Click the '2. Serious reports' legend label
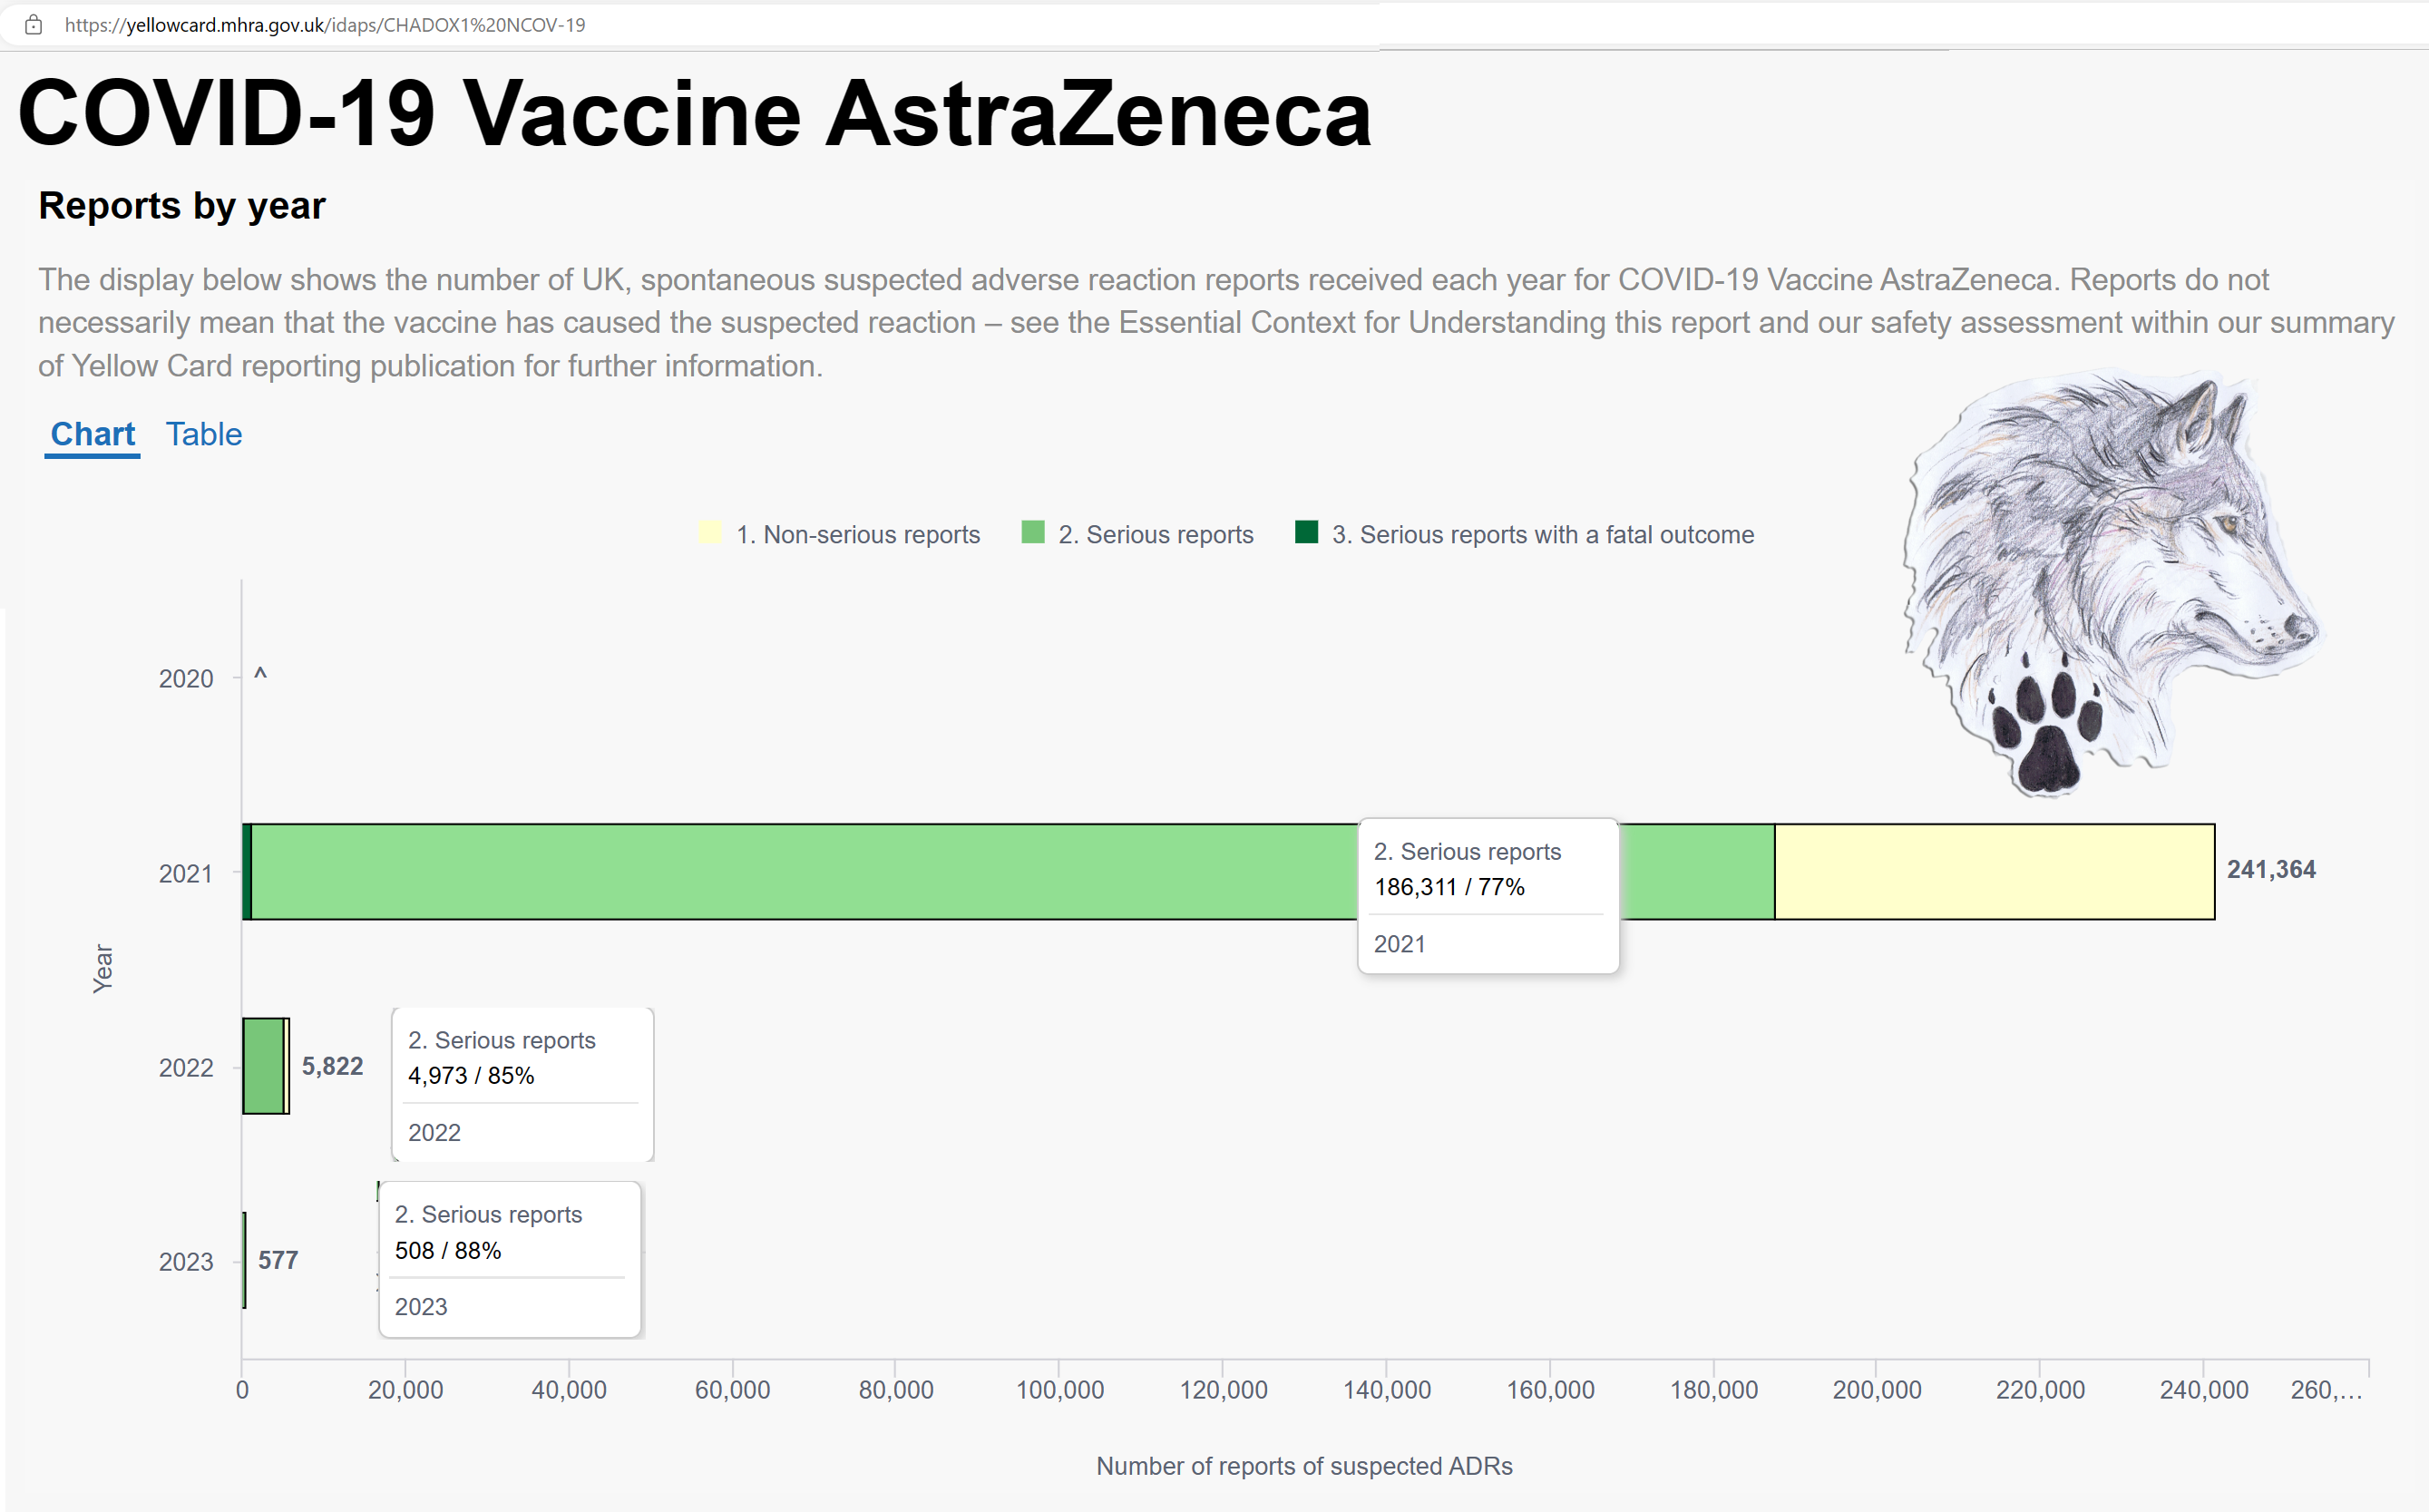Viewport: 2429px width, 1512px height. pyautogui.click(x=1156, y=534)
